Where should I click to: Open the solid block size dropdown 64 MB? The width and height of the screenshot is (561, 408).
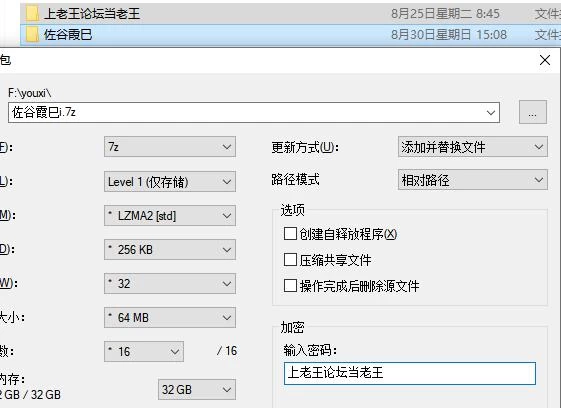tap(170, 317)
